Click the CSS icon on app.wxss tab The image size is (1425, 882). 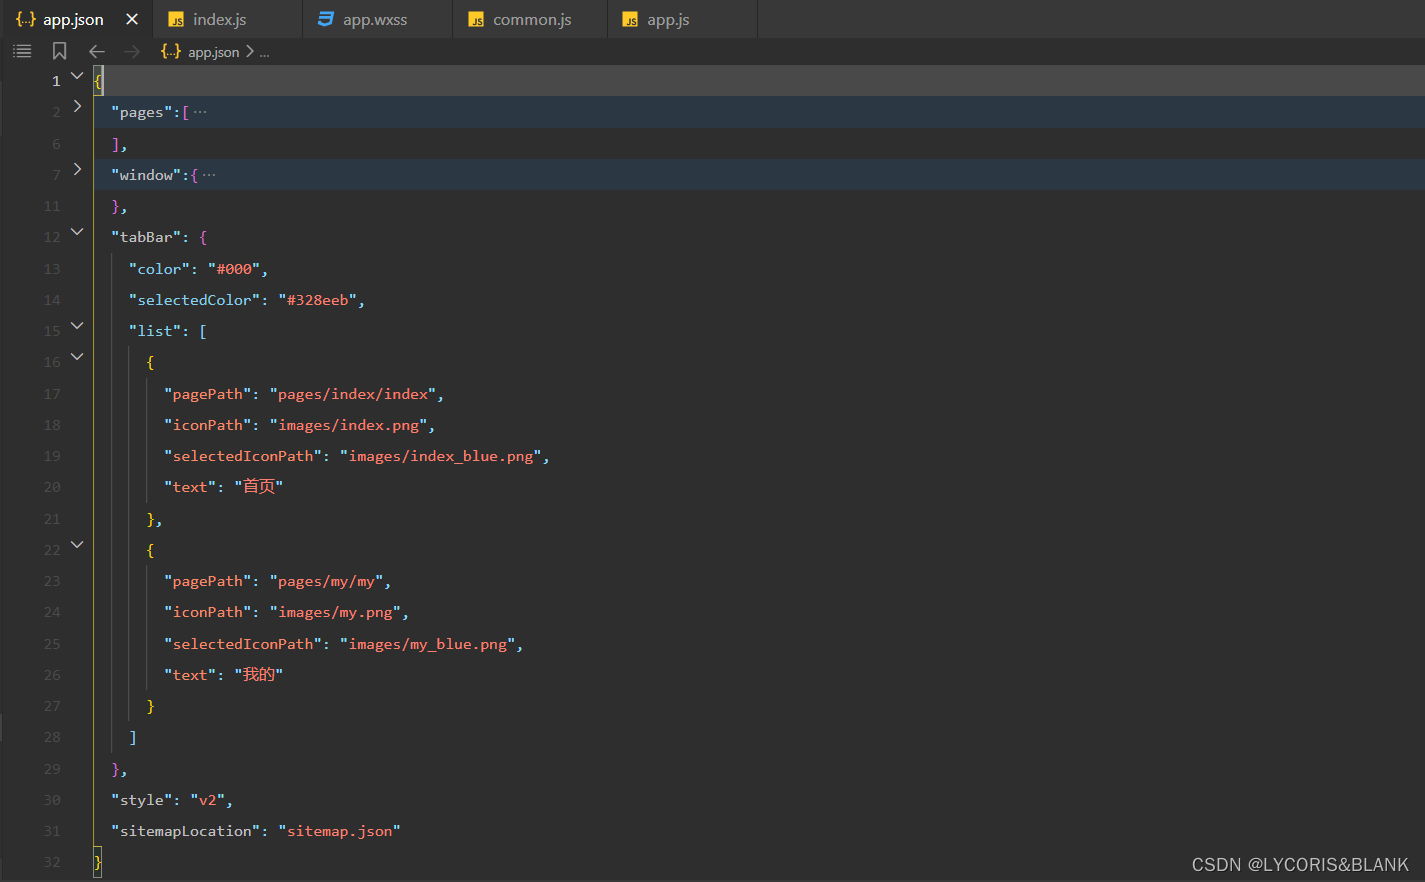[326, 19]
